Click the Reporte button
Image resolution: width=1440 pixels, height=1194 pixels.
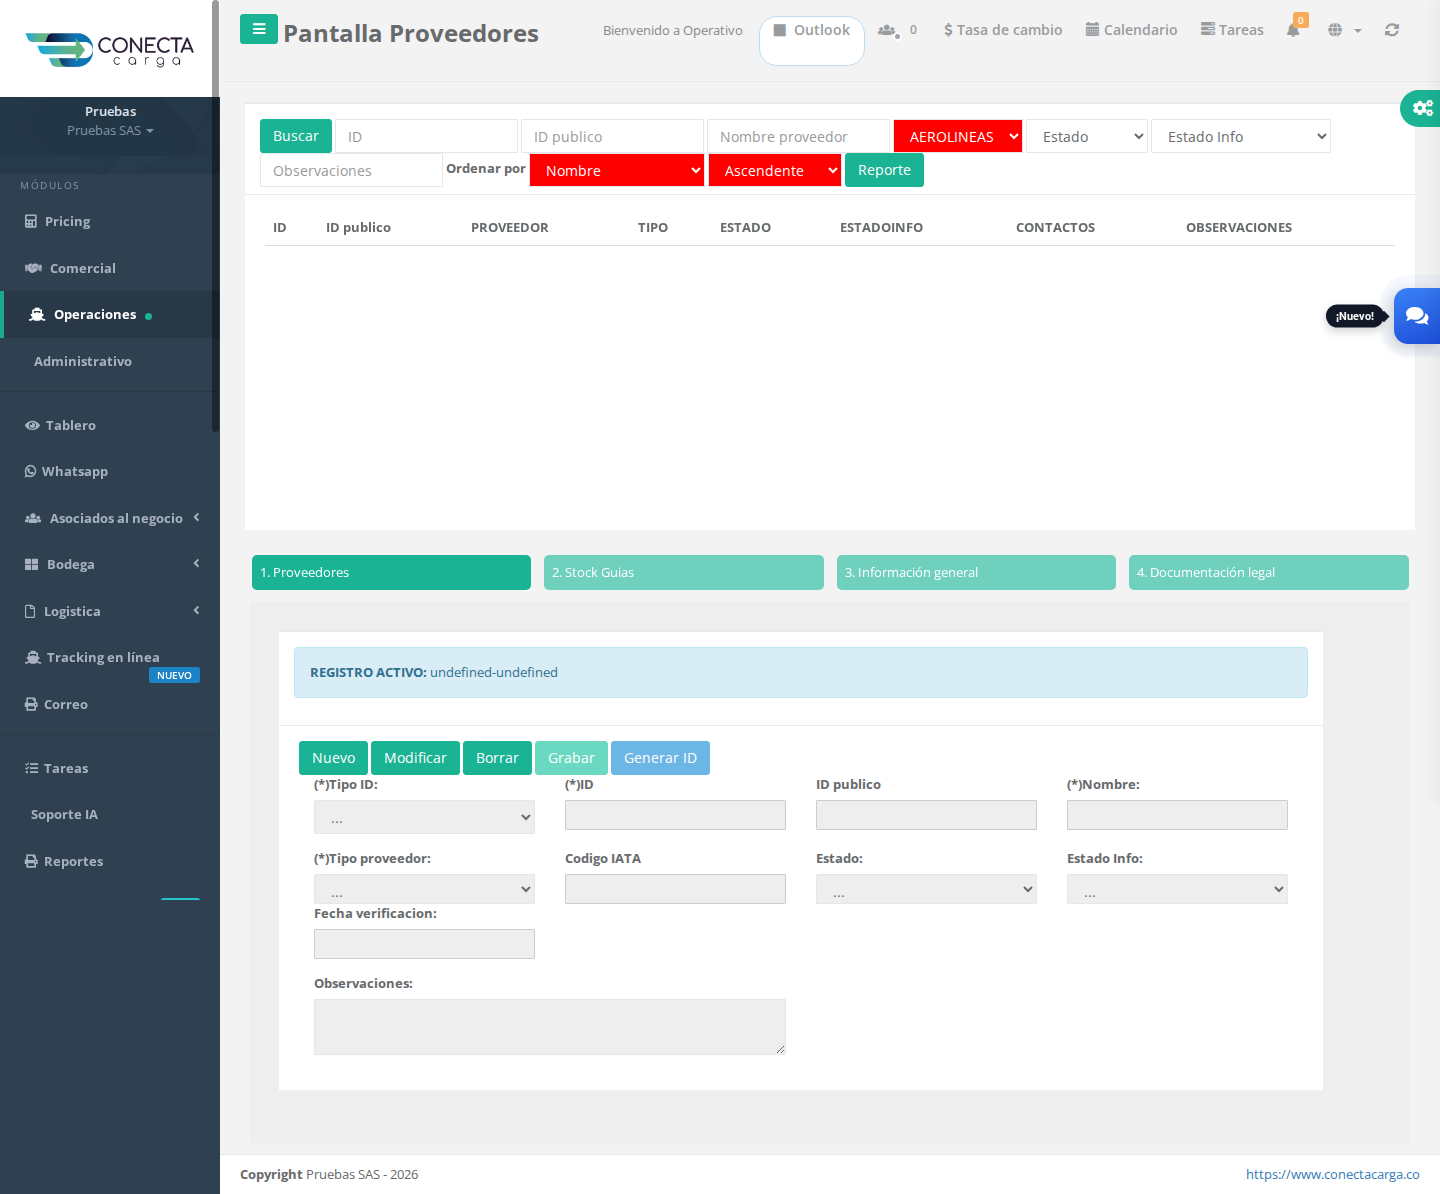(x=884, y=170)
